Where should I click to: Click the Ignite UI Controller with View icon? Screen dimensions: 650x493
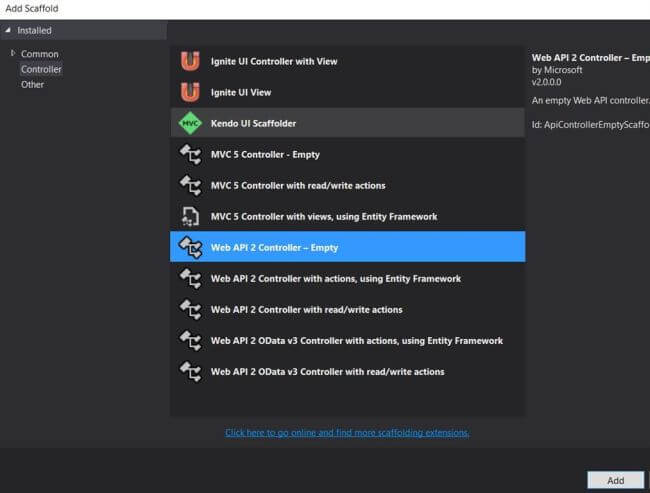(x=190, y=61)
